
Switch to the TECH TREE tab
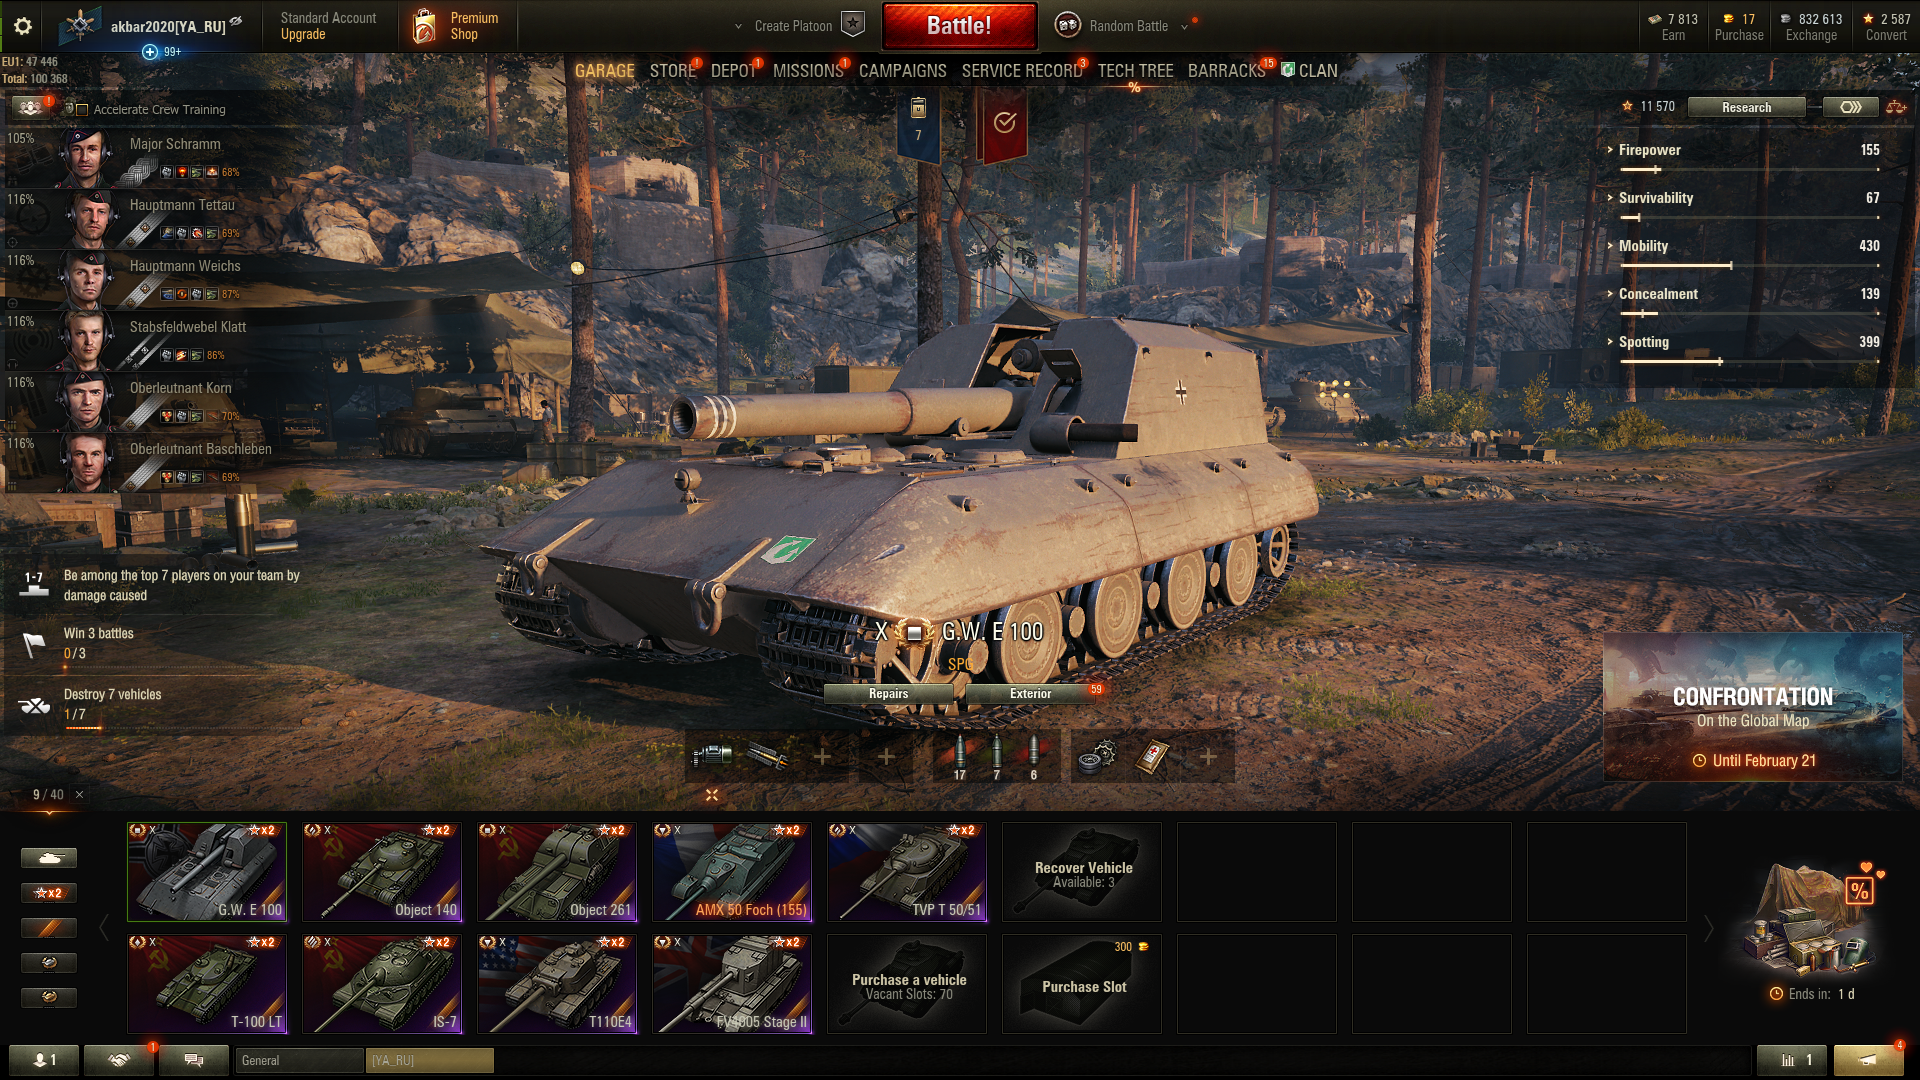click(x=1135, y=71)
